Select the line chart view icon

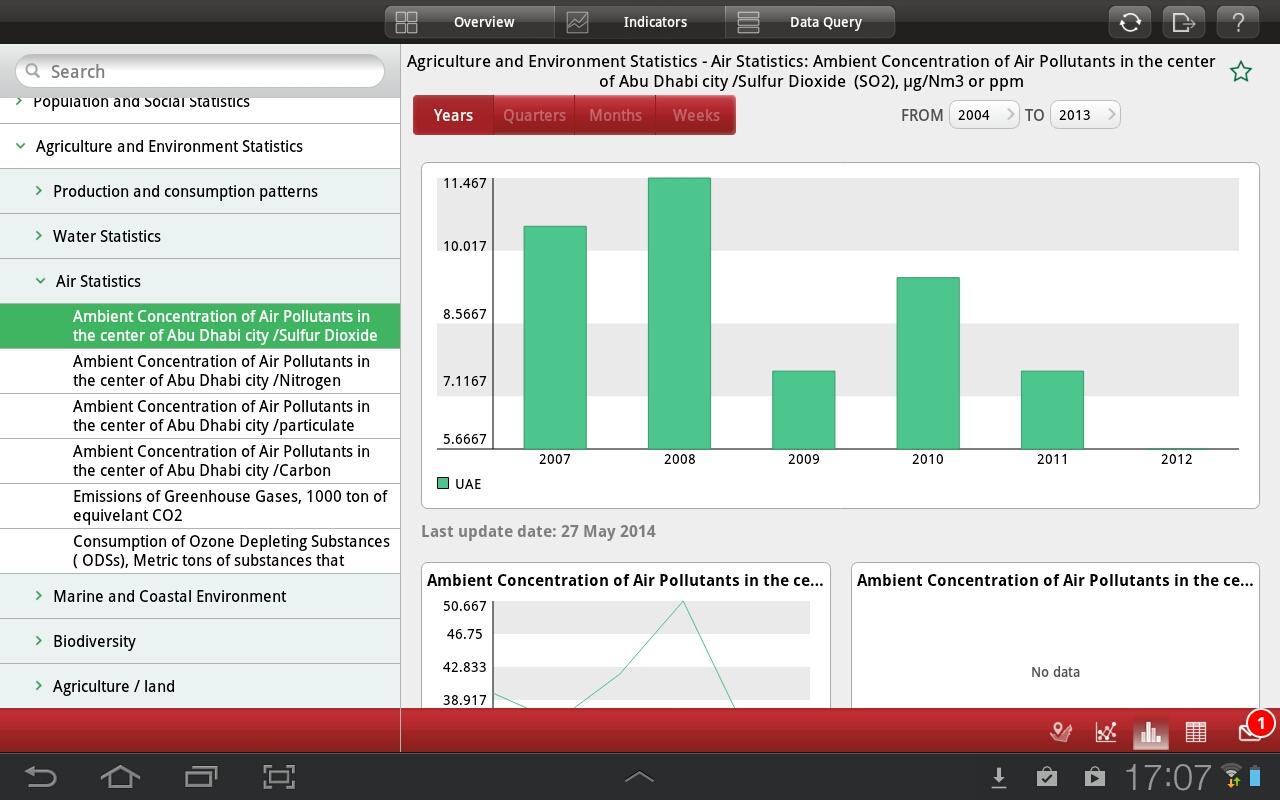click(x=1106, y=732)
